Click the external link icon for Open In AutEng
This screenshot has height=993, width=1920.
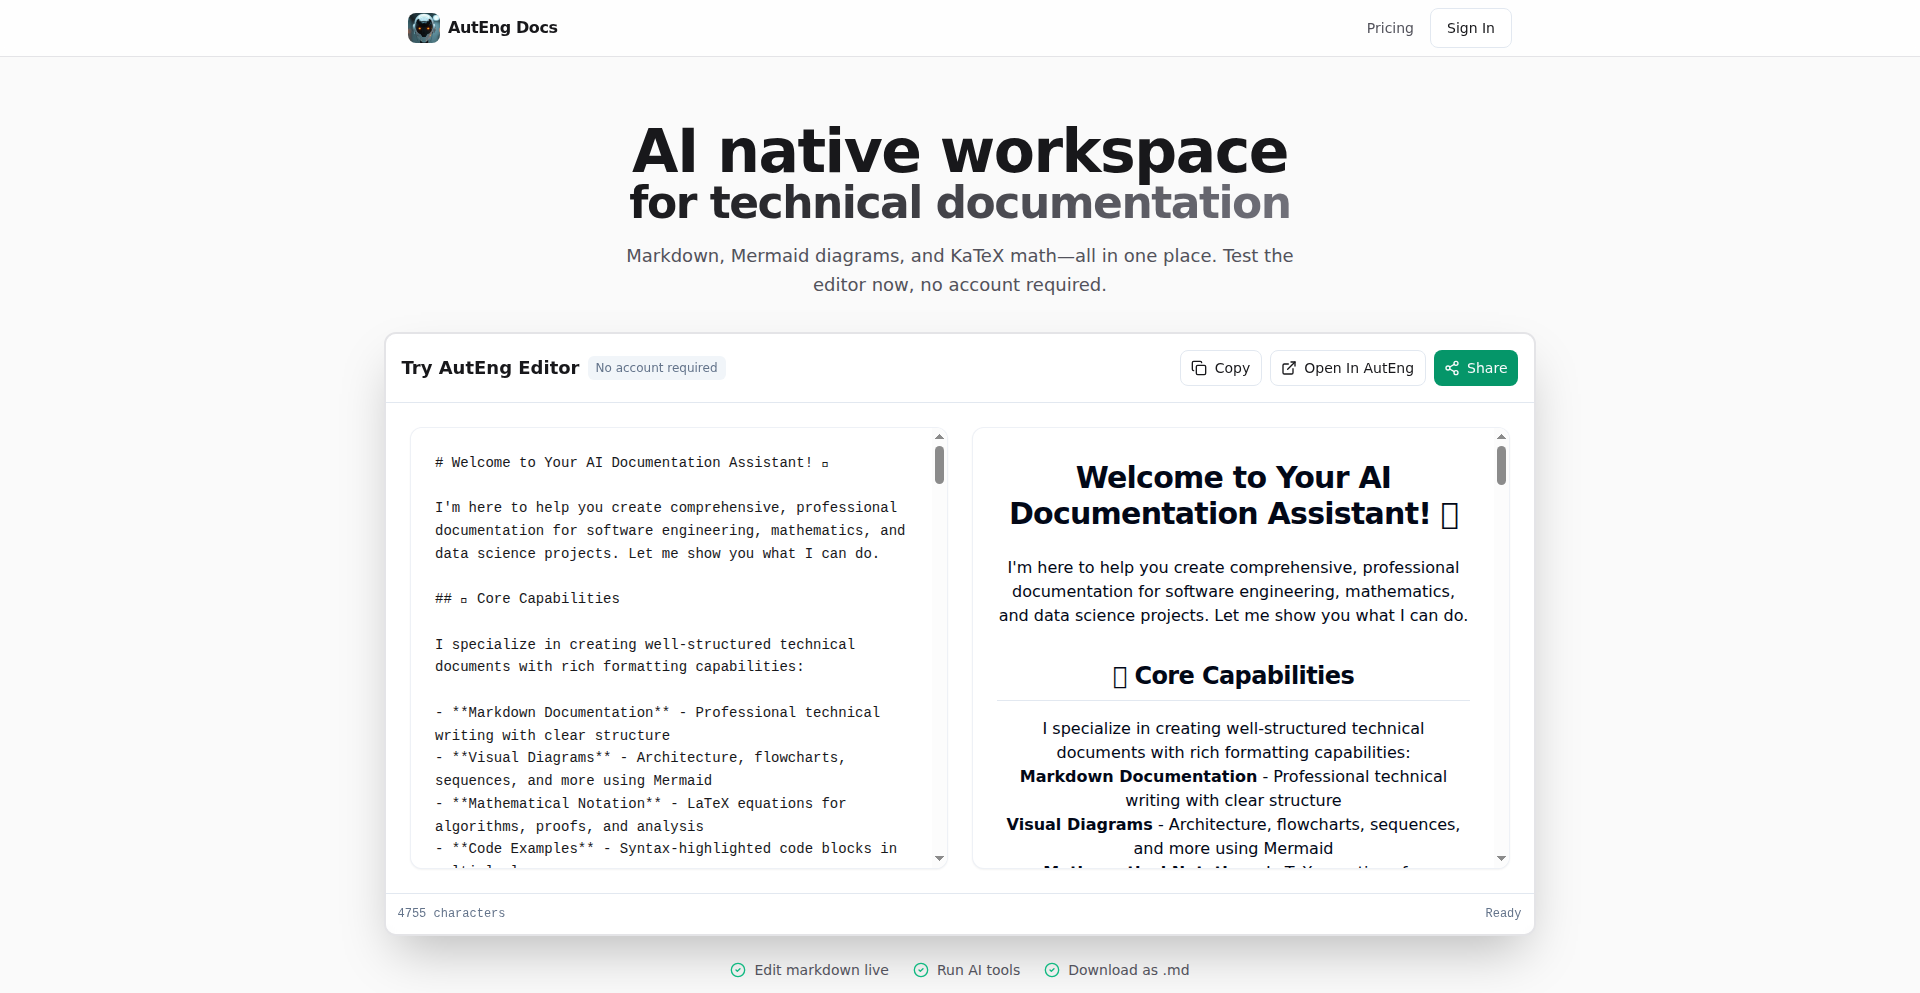pos(1289,368)
